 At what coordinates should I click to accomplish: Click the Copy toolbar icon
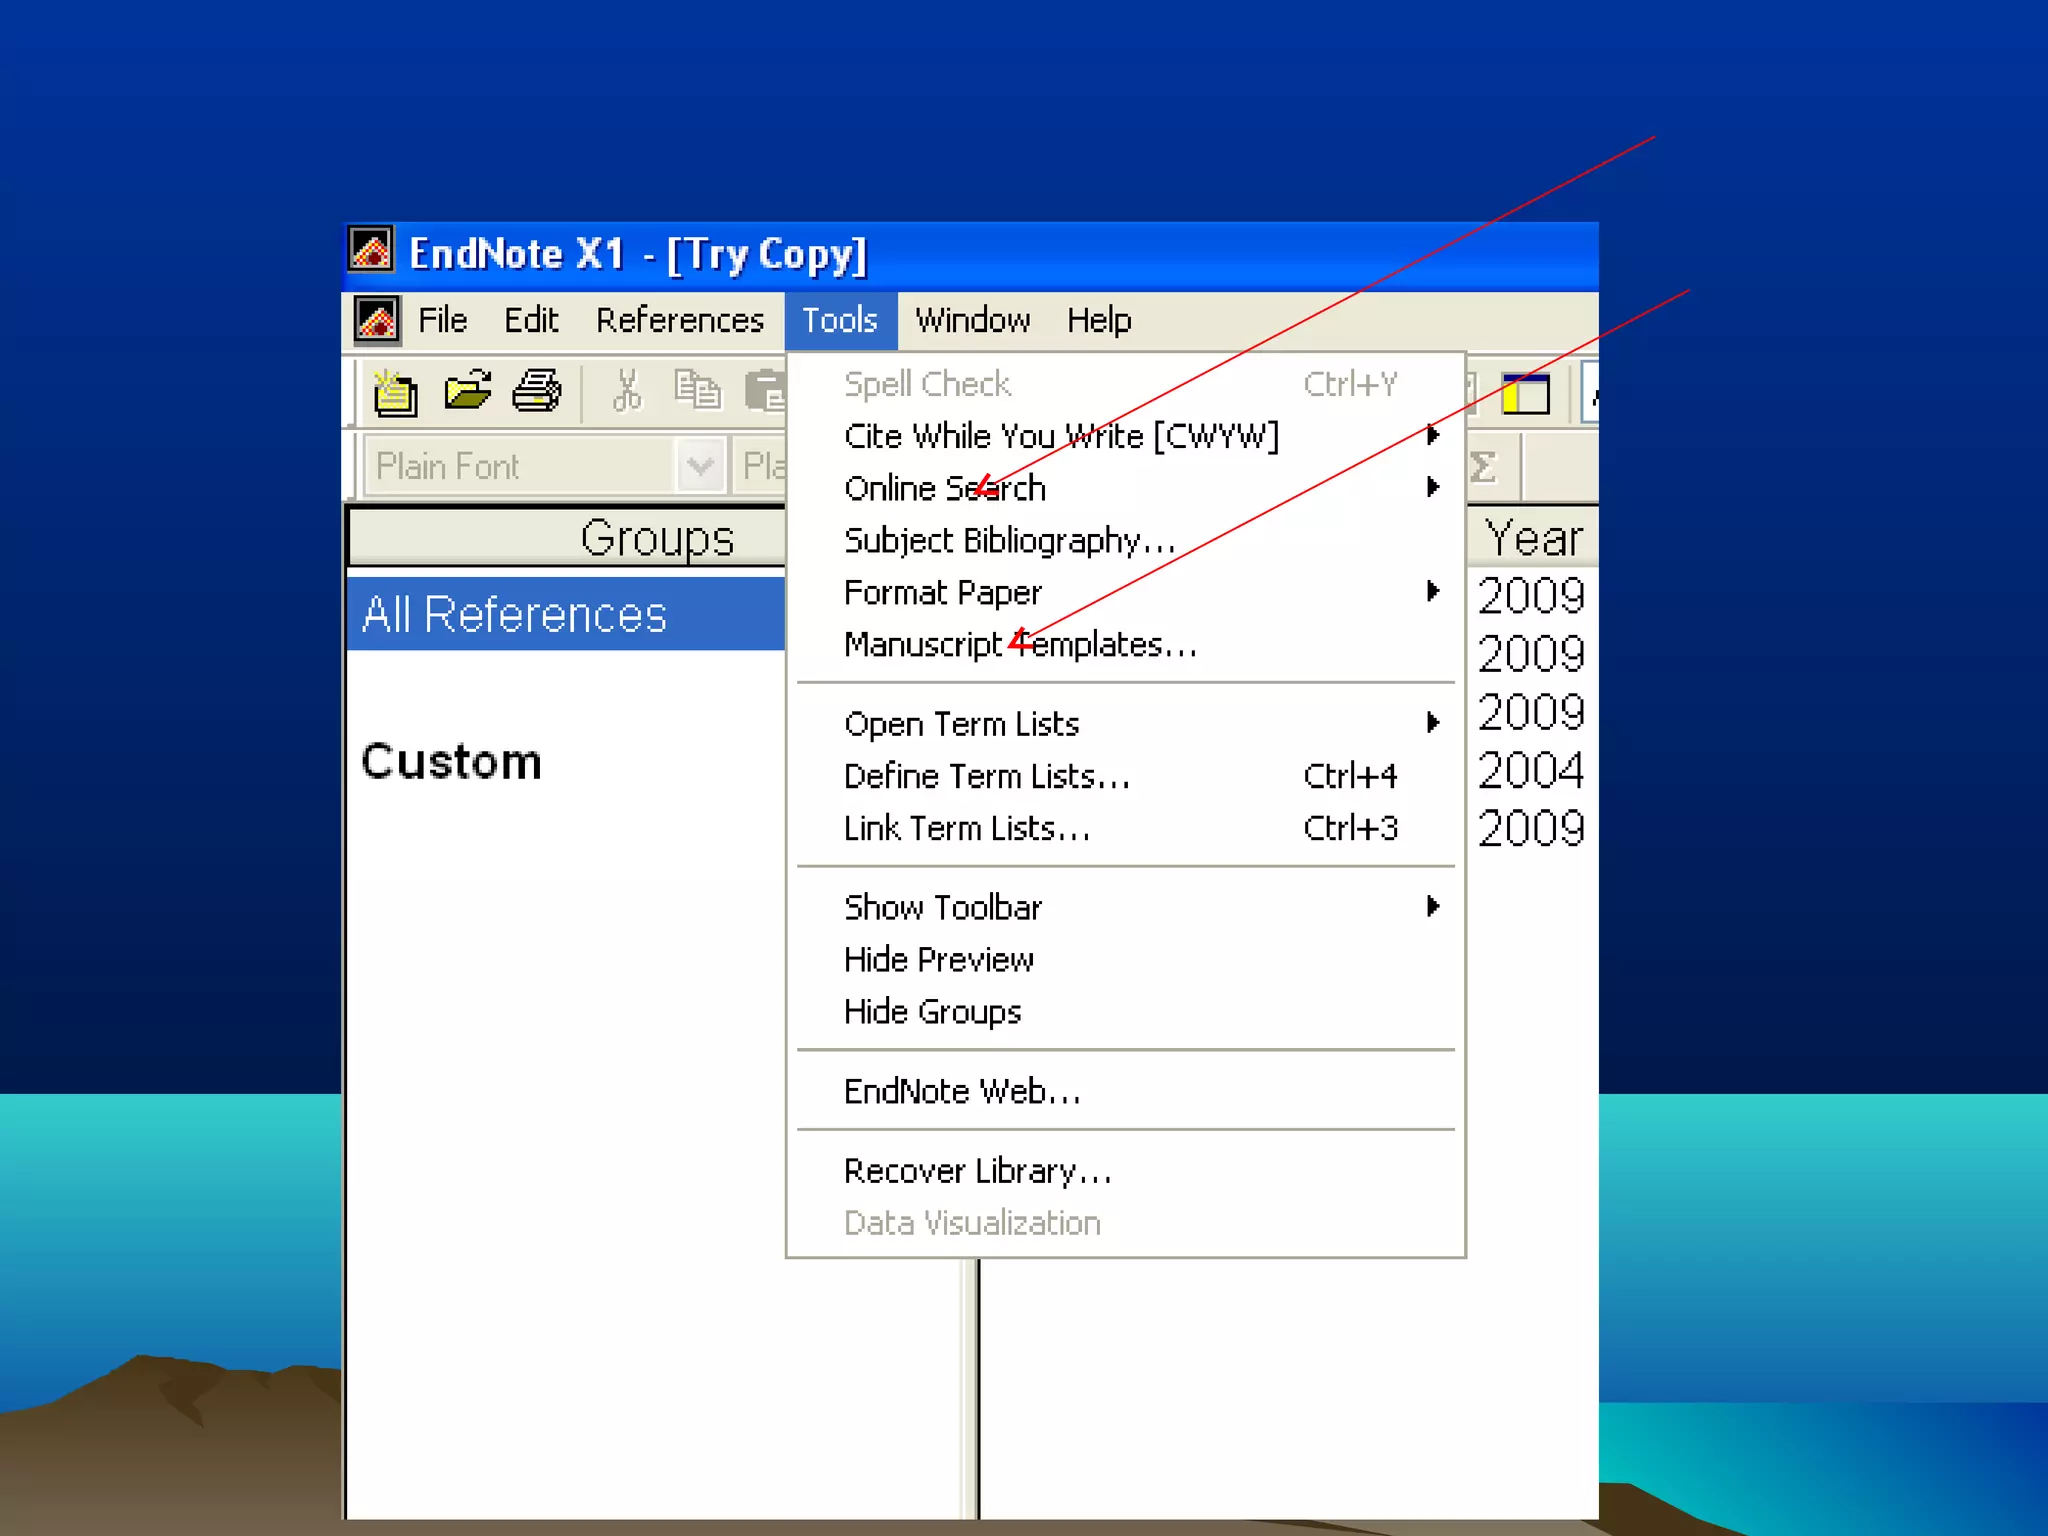coord(697,391)
